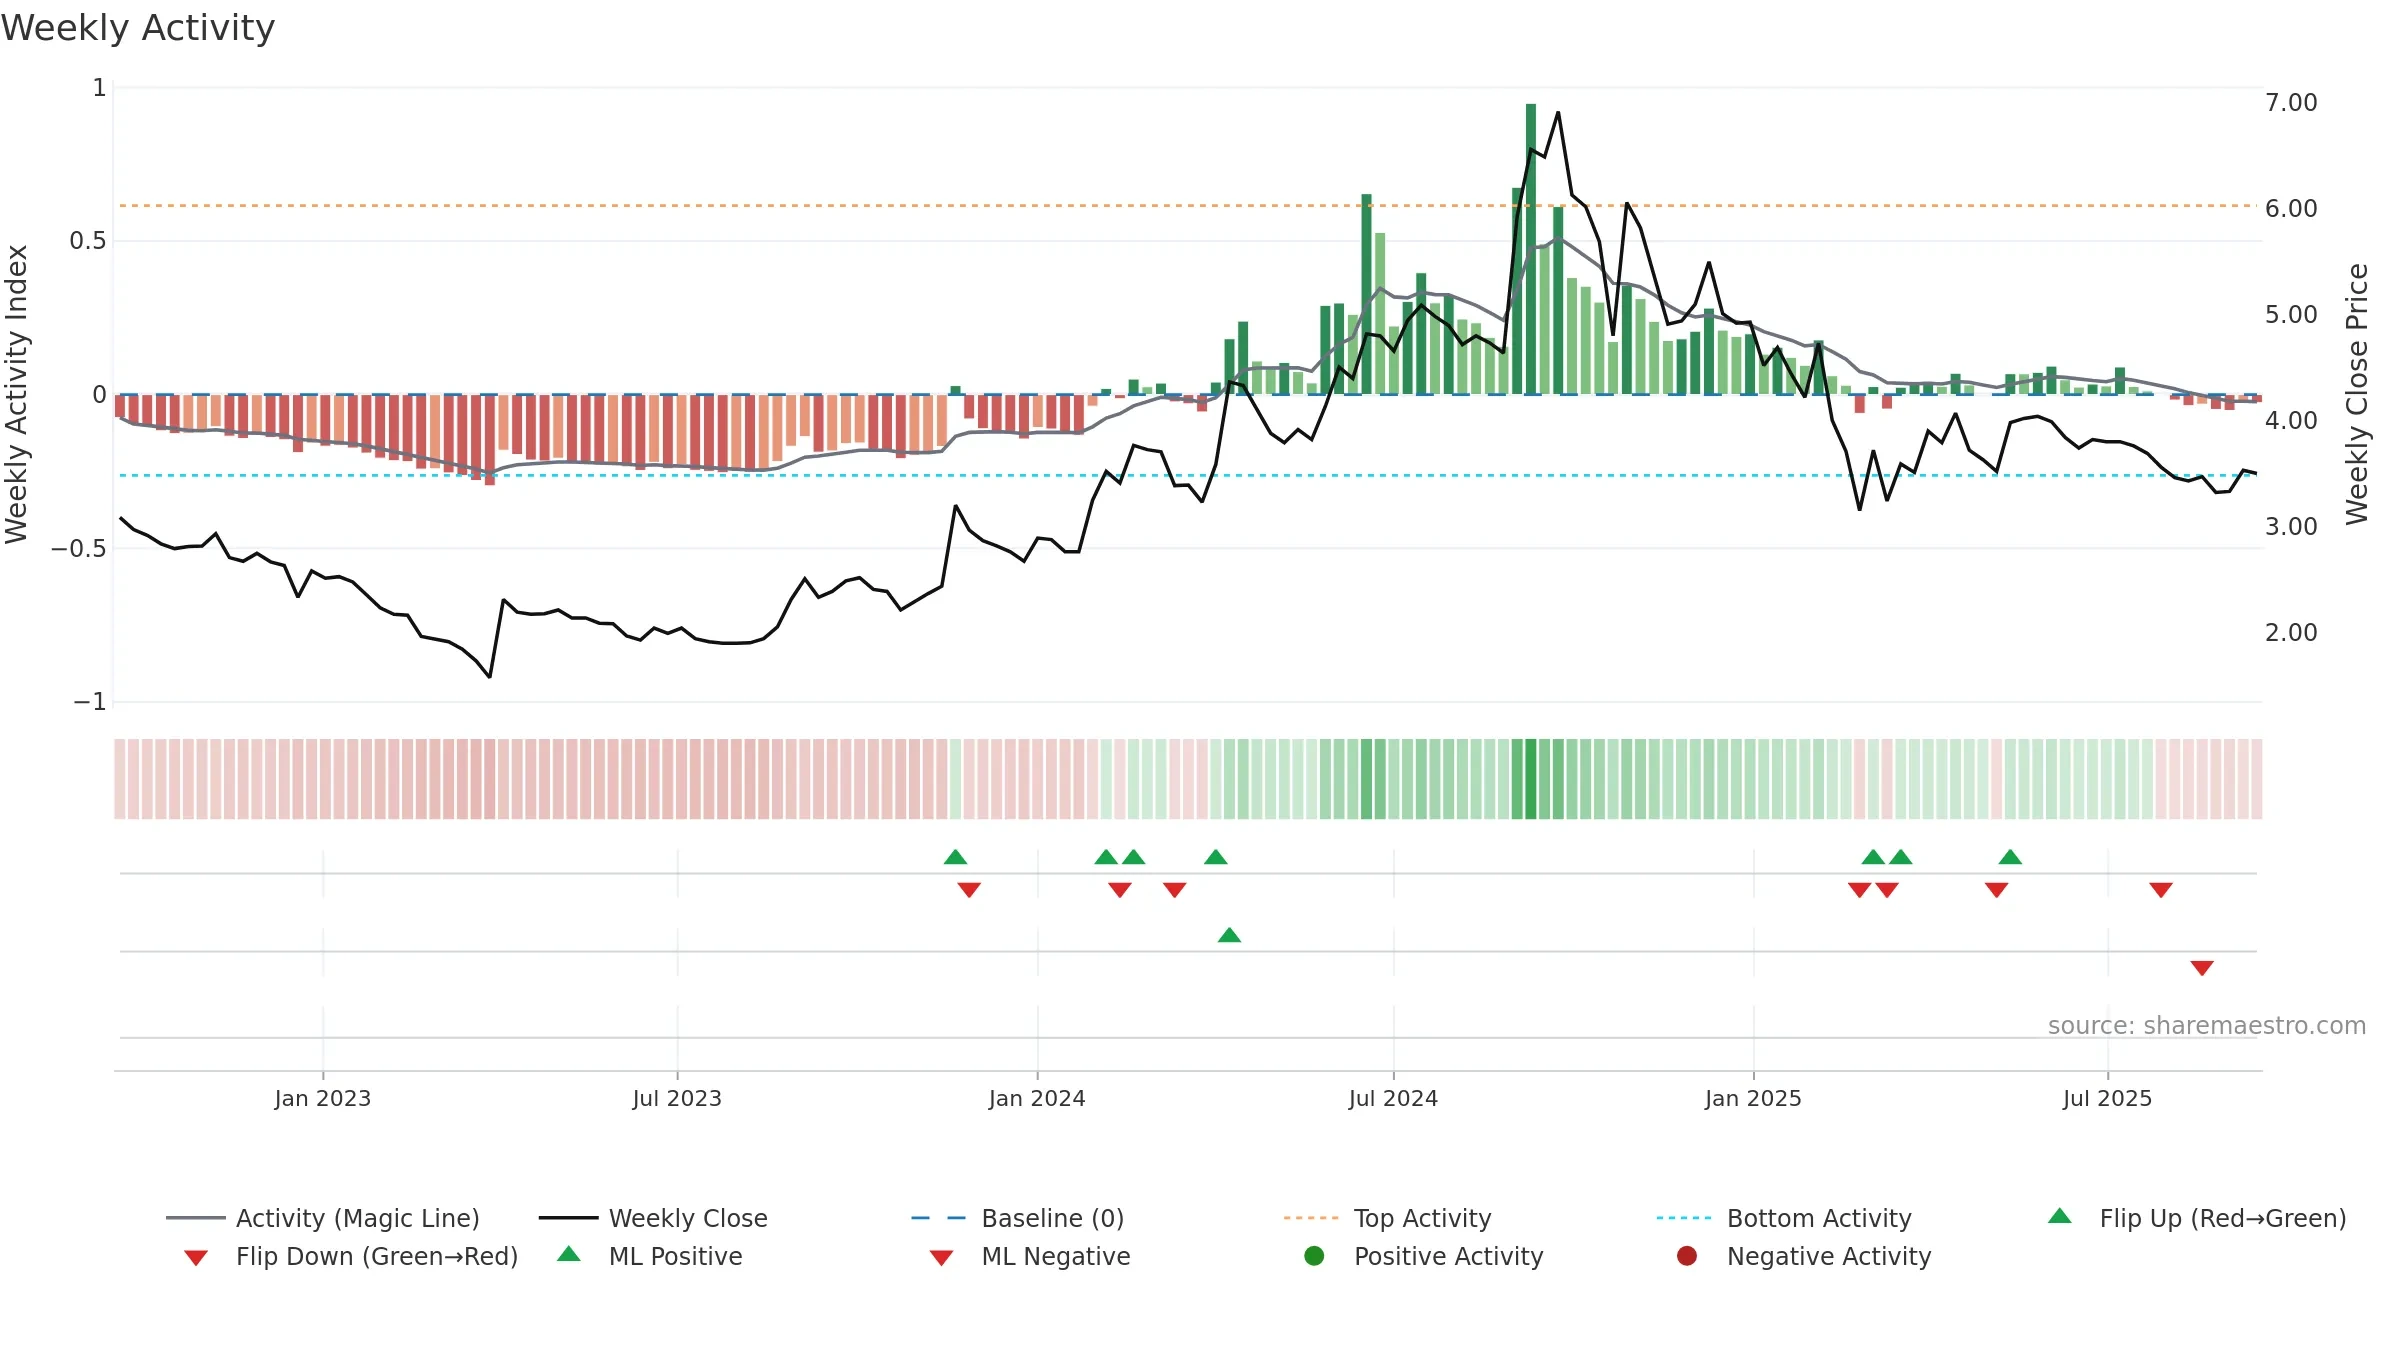Image resolution: width=2400 pixels, height=1350 pixels.
Task: Click the Weekly Activity Index axis title
Action: 17,394
